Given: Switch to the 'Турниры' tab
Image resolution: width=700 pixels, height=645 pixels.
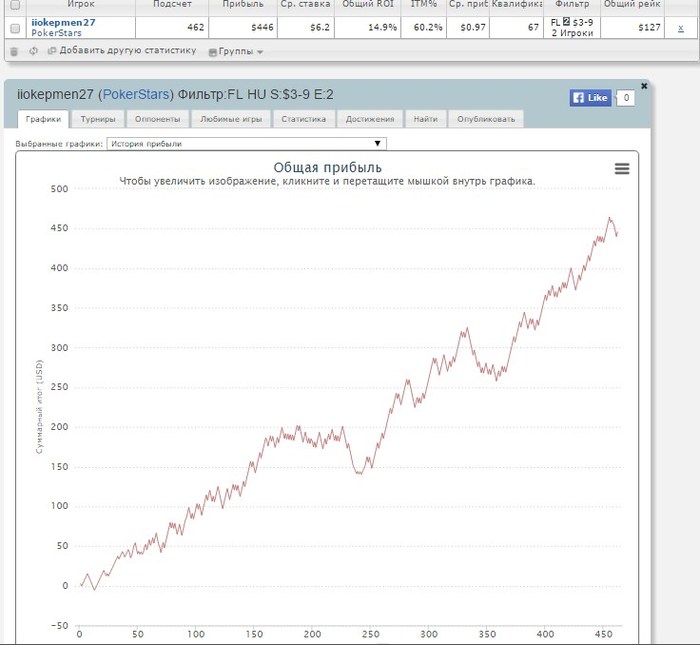Looking at the screenshot, I should click(98, 119).
